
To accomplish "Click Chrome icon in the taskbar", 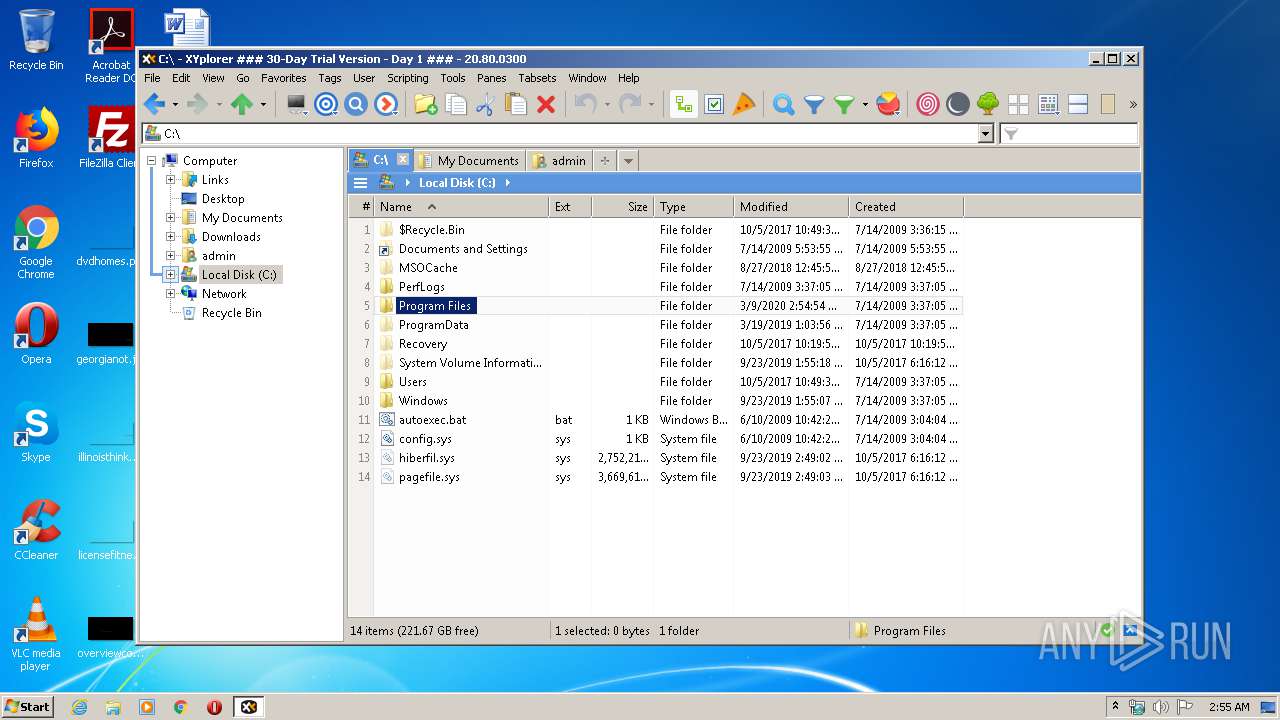I will (181, 707).
